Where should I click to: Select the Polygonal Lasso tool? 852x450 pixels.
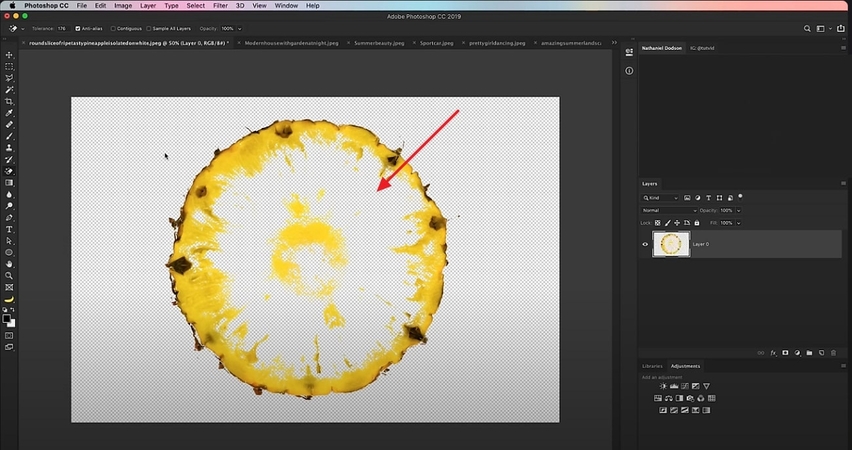(9, 78)
